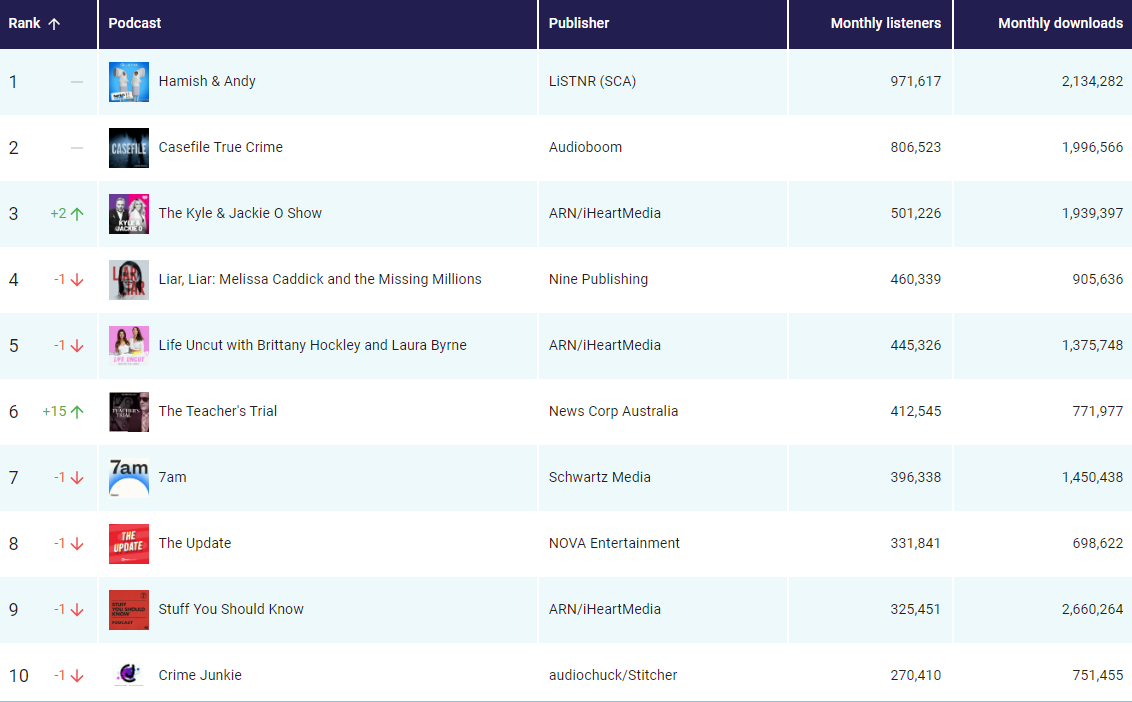Click the Hamish & Andy podcast artwork

pyautogui.click(x=129, y=82)
